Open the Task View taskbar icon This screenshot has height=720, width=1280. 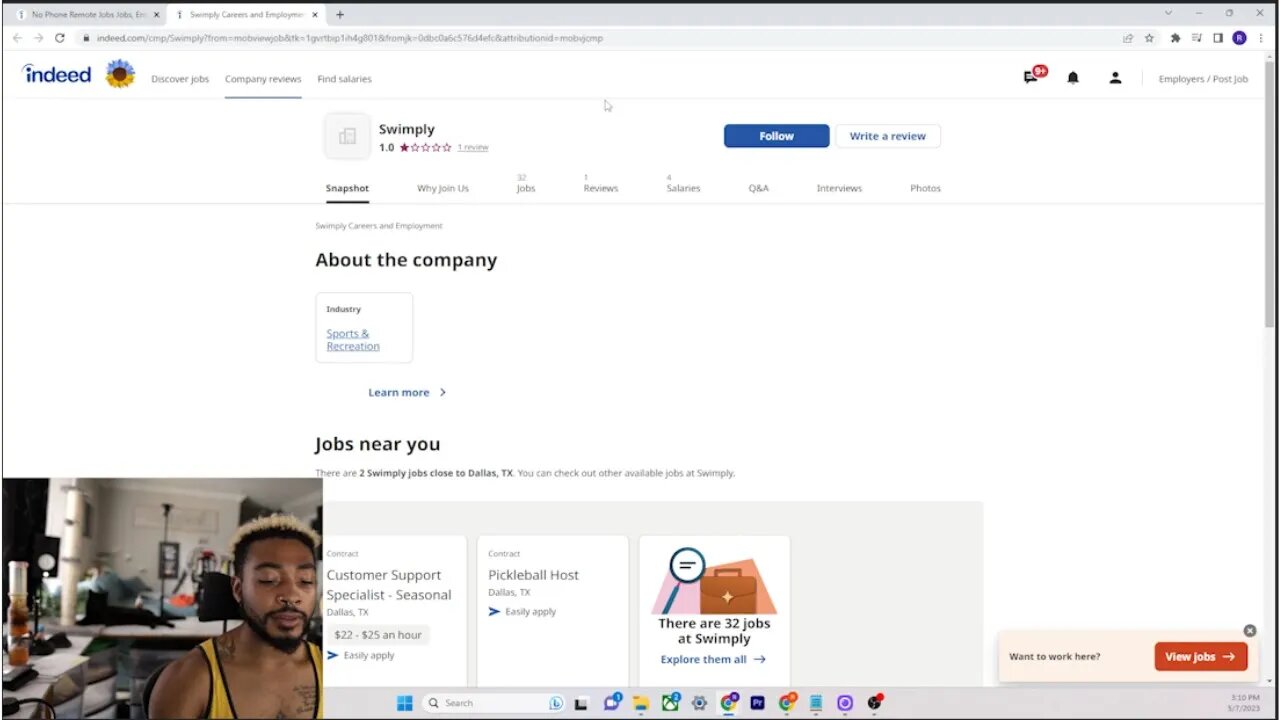pos(581,703)
